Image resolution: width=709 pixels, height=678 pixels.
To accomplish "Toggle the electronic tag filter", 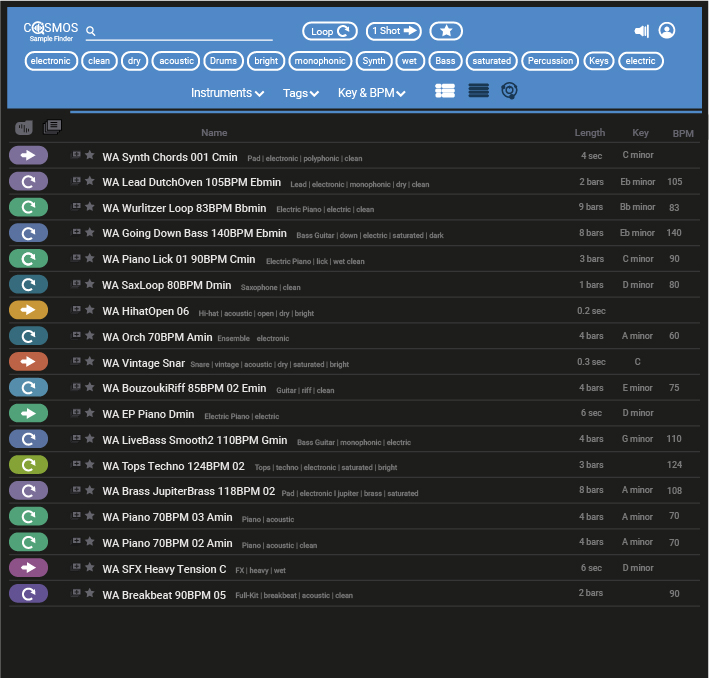I will 51,61.
